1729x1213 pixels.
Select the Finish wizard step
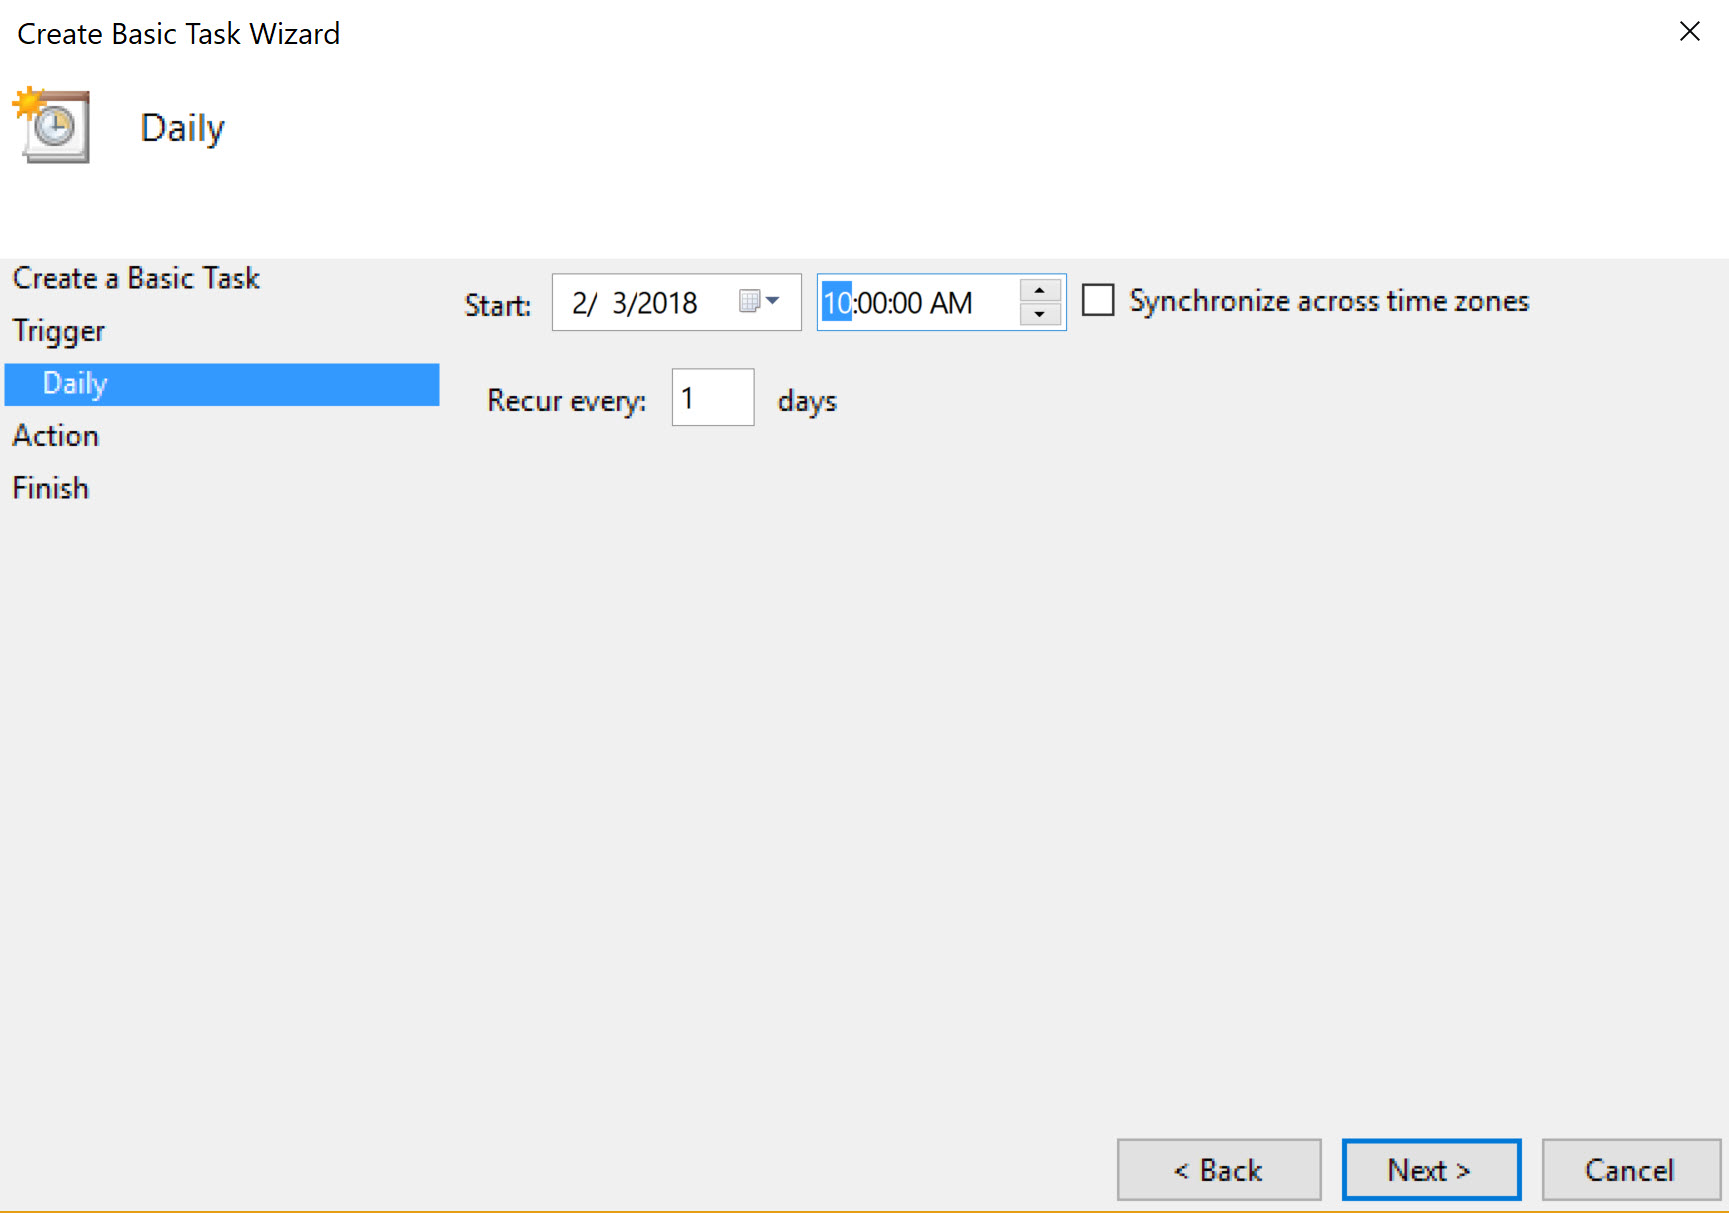tap(50, 488)
